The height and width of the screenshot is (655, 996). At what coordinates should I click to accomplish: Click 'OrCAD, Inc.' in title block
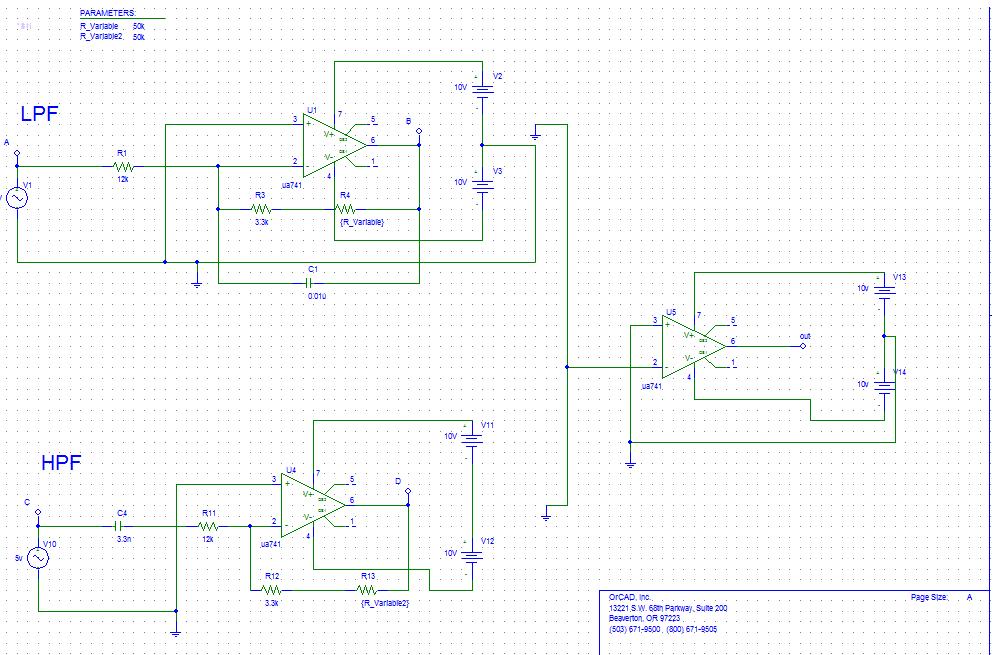(630, 597)
